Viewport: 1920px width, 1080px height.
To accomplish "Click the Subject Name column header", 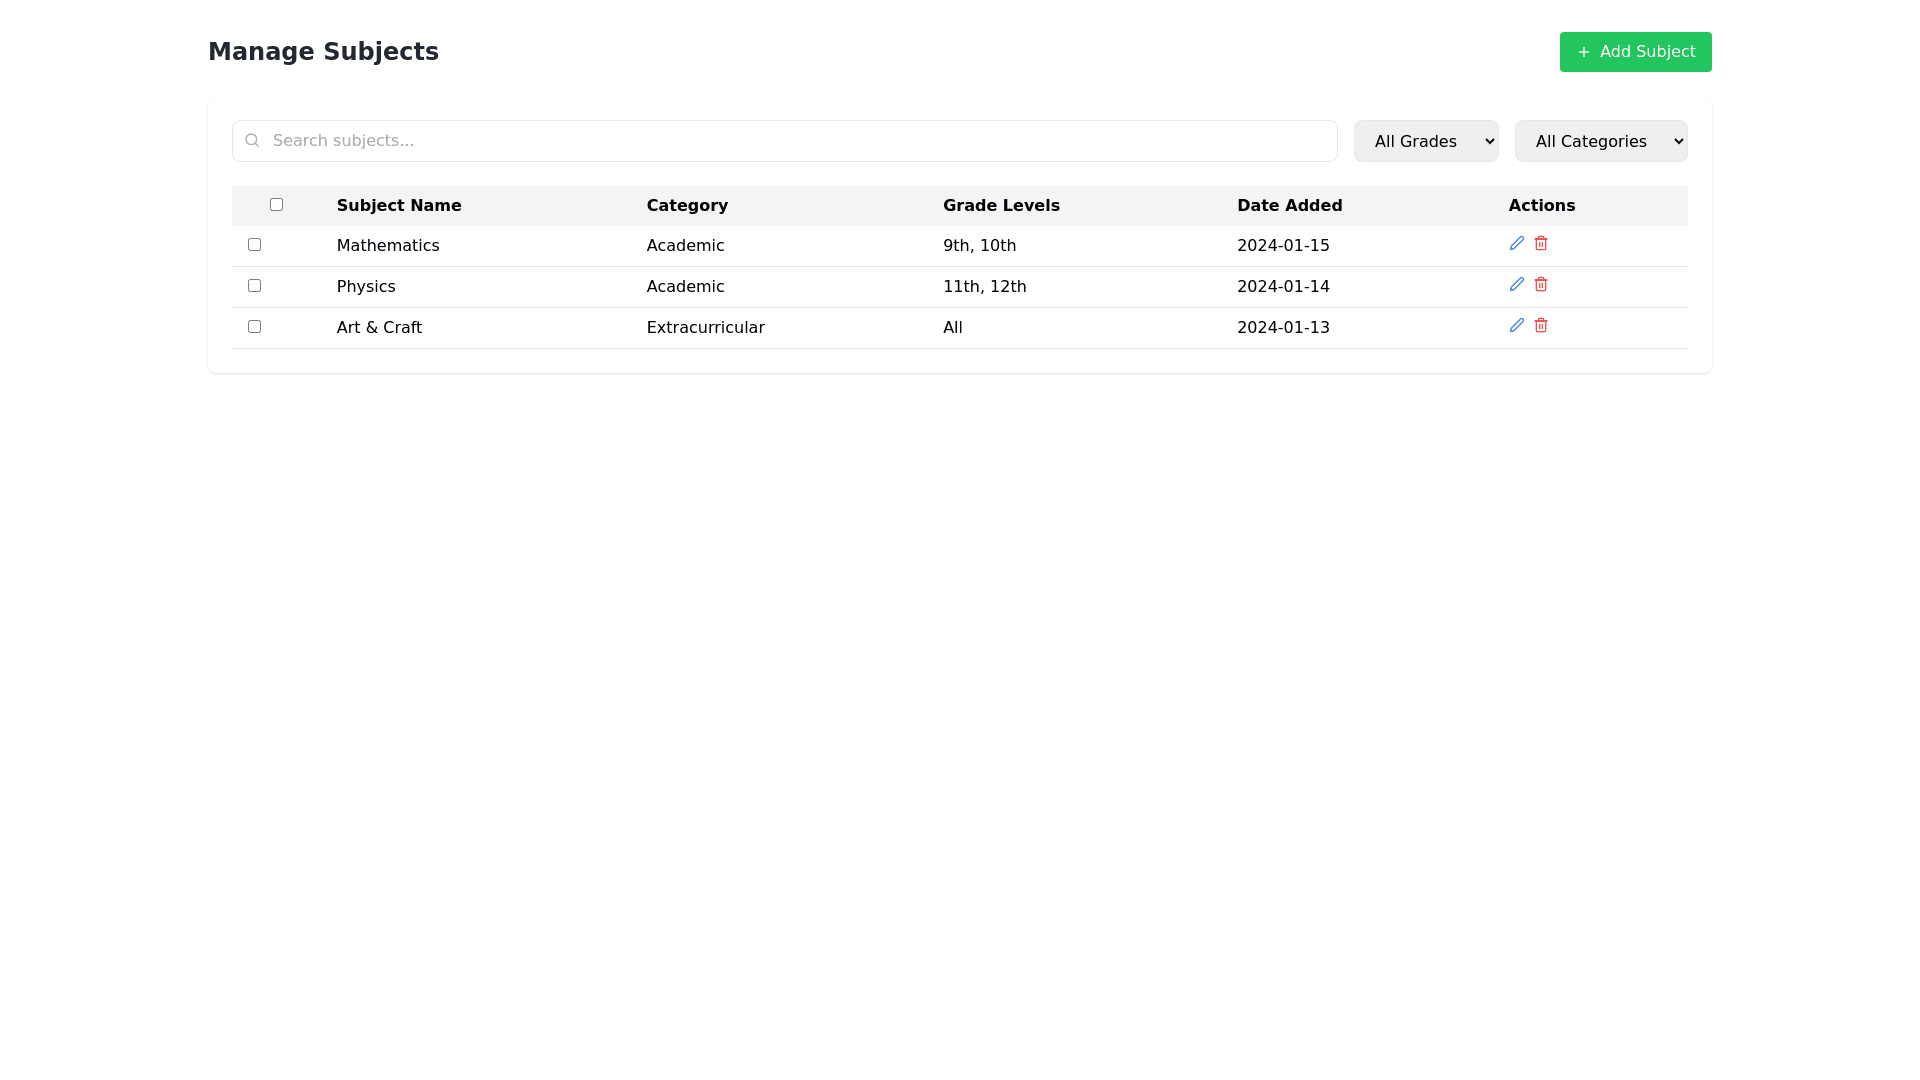I will click(x=398, y=205).
